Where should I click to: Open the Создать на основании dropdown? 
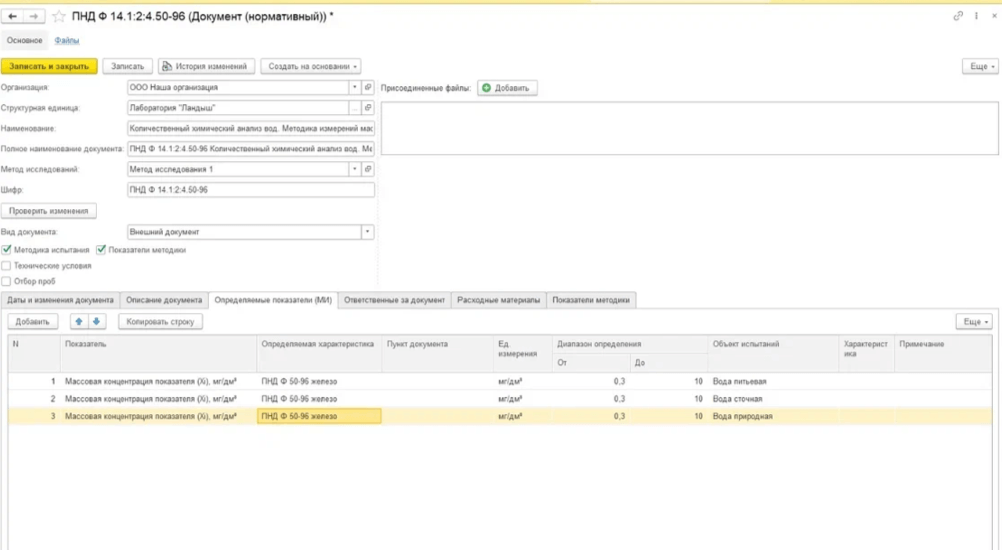311,67
